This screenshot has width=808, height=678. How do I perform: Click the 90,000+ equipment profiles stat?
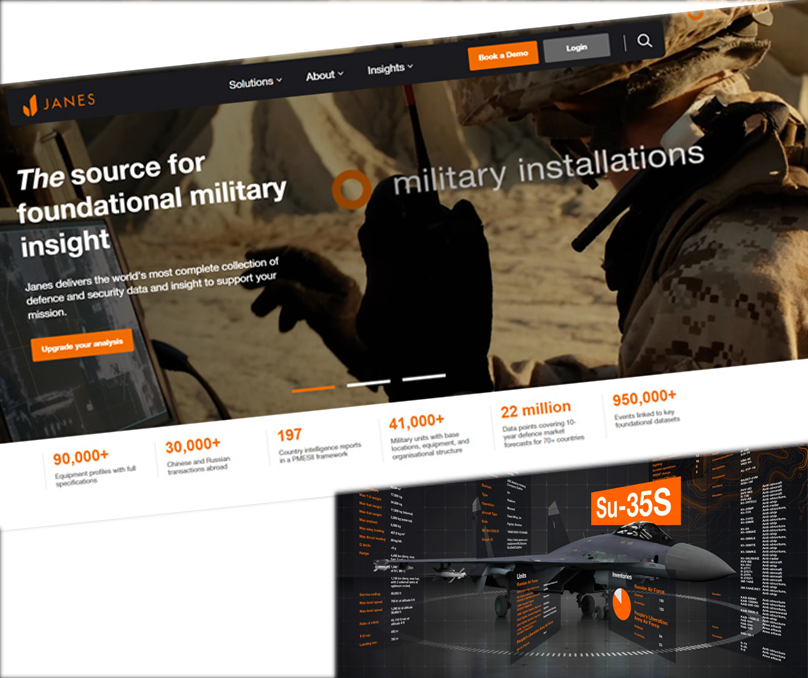(x=90, y=468)
